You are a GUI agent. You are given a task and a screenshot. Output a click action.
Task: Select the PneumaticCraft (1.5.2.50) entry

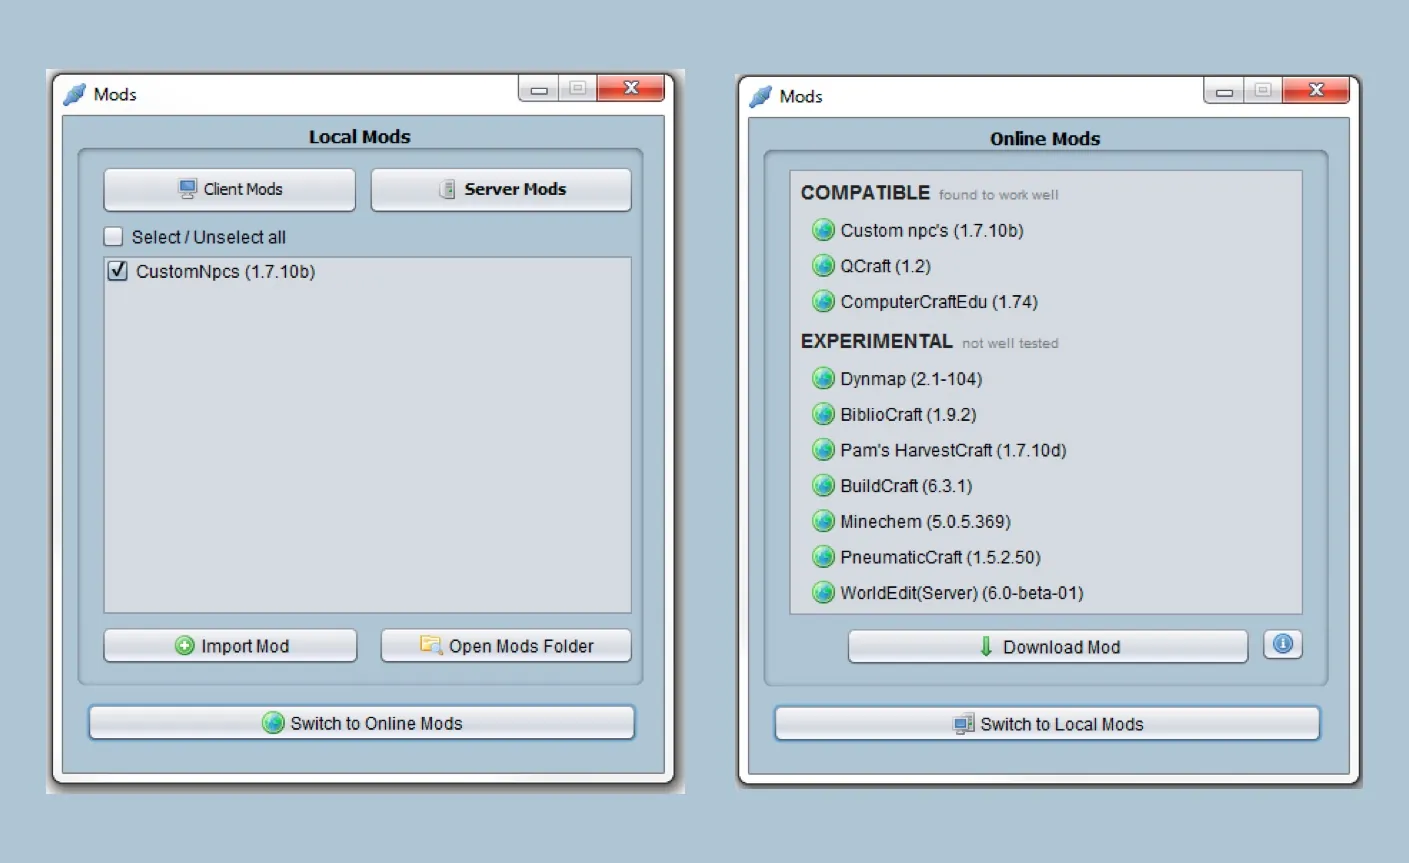(940, 557)
